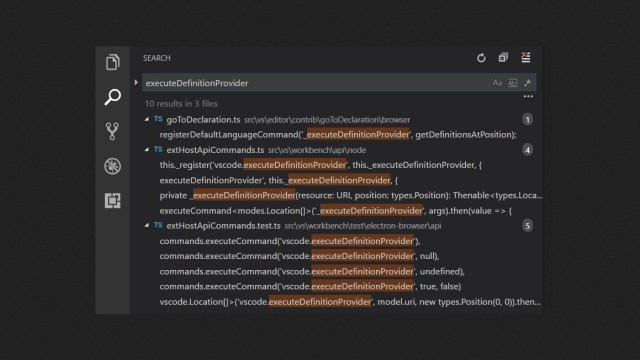Open the commands.executeCommand match ending with '),
This screenshot has width=640, height=360.
click(x=290, y=241)
